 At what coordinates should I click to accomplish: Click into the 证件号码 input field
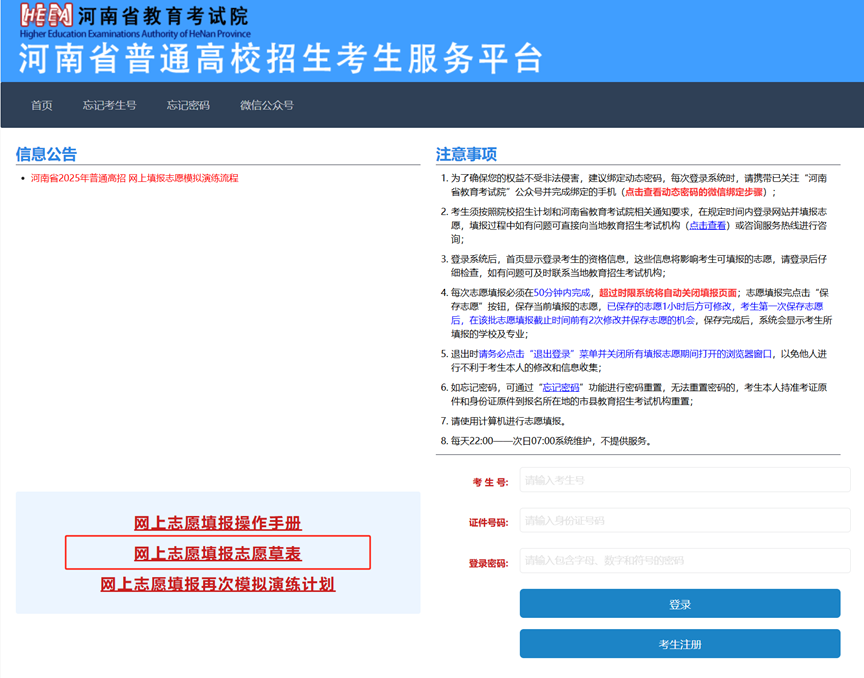coord(684,521)
